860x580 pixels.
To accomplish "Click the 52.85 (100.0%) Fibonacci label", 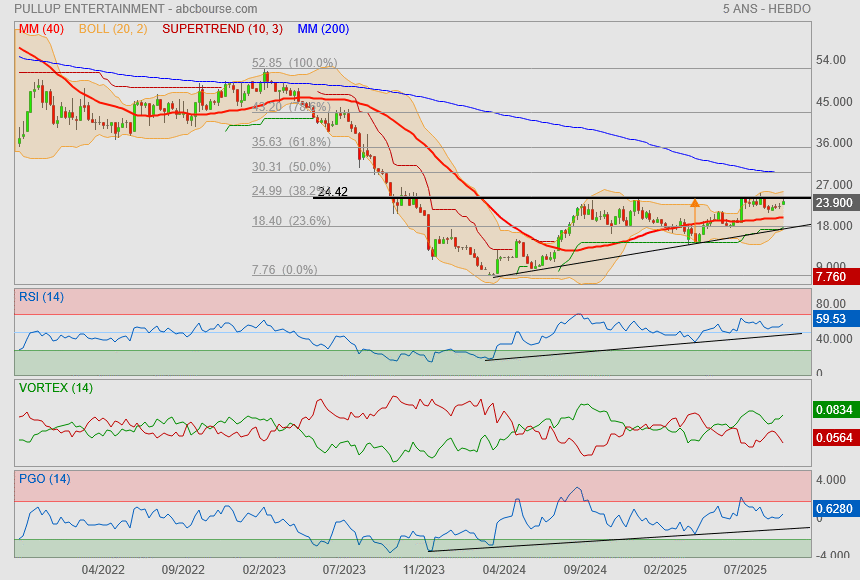I will (x=295, y=62).
